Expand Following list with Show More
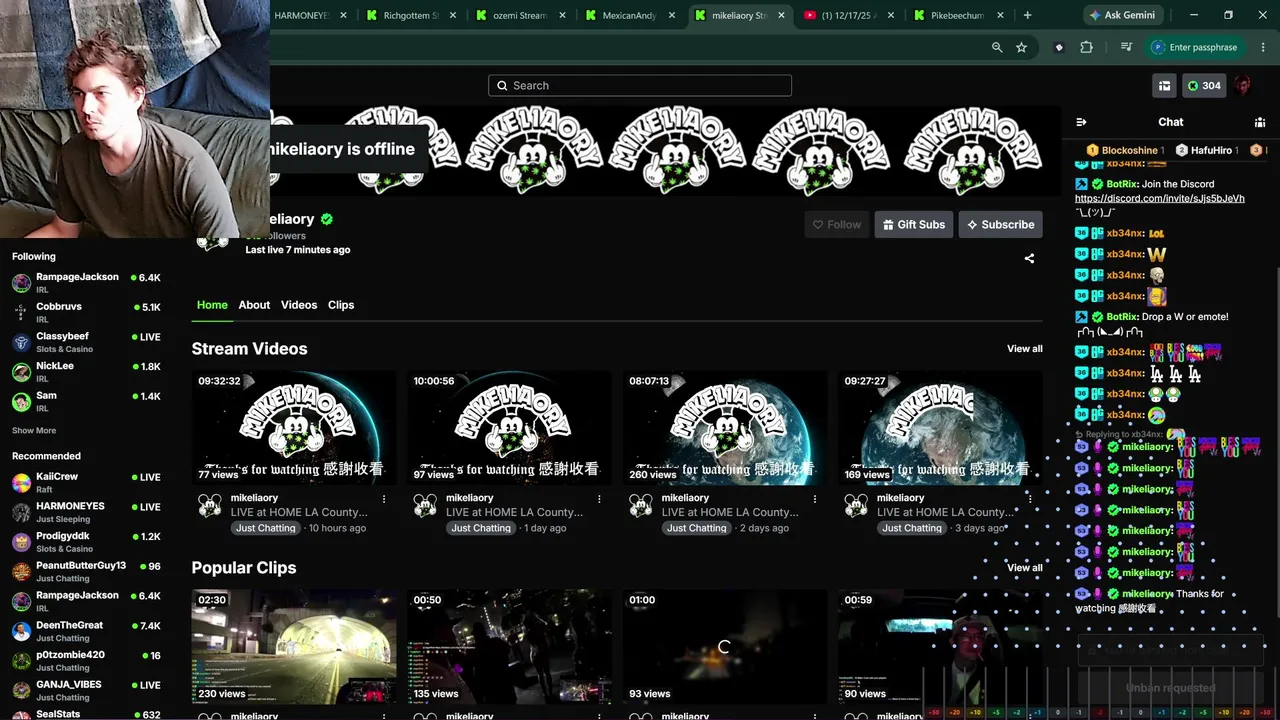The height and width of the screenshot is (720, 1280). coord(34,431)
